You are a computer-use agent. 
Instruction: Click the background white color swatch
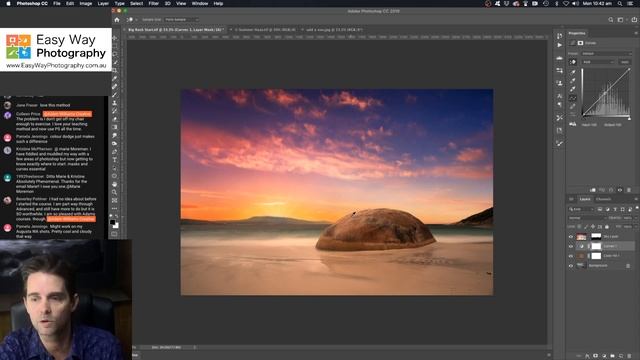coord(116,225)
